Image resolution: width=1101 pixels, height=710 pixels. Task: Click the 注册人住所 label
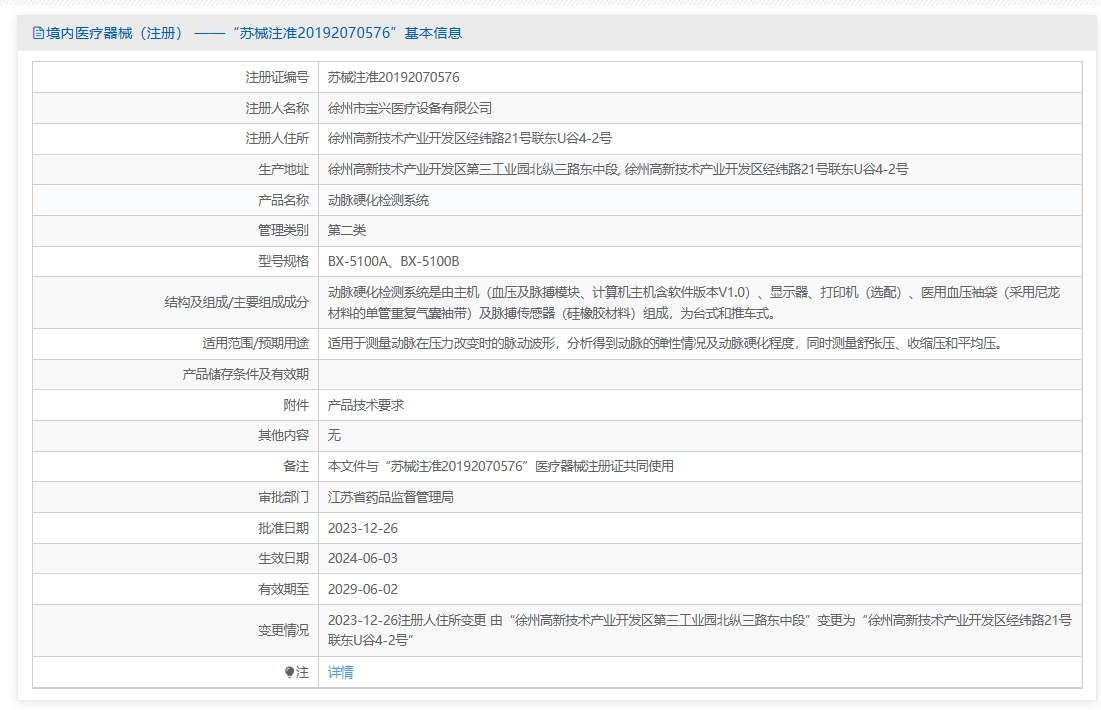point(277,138)
